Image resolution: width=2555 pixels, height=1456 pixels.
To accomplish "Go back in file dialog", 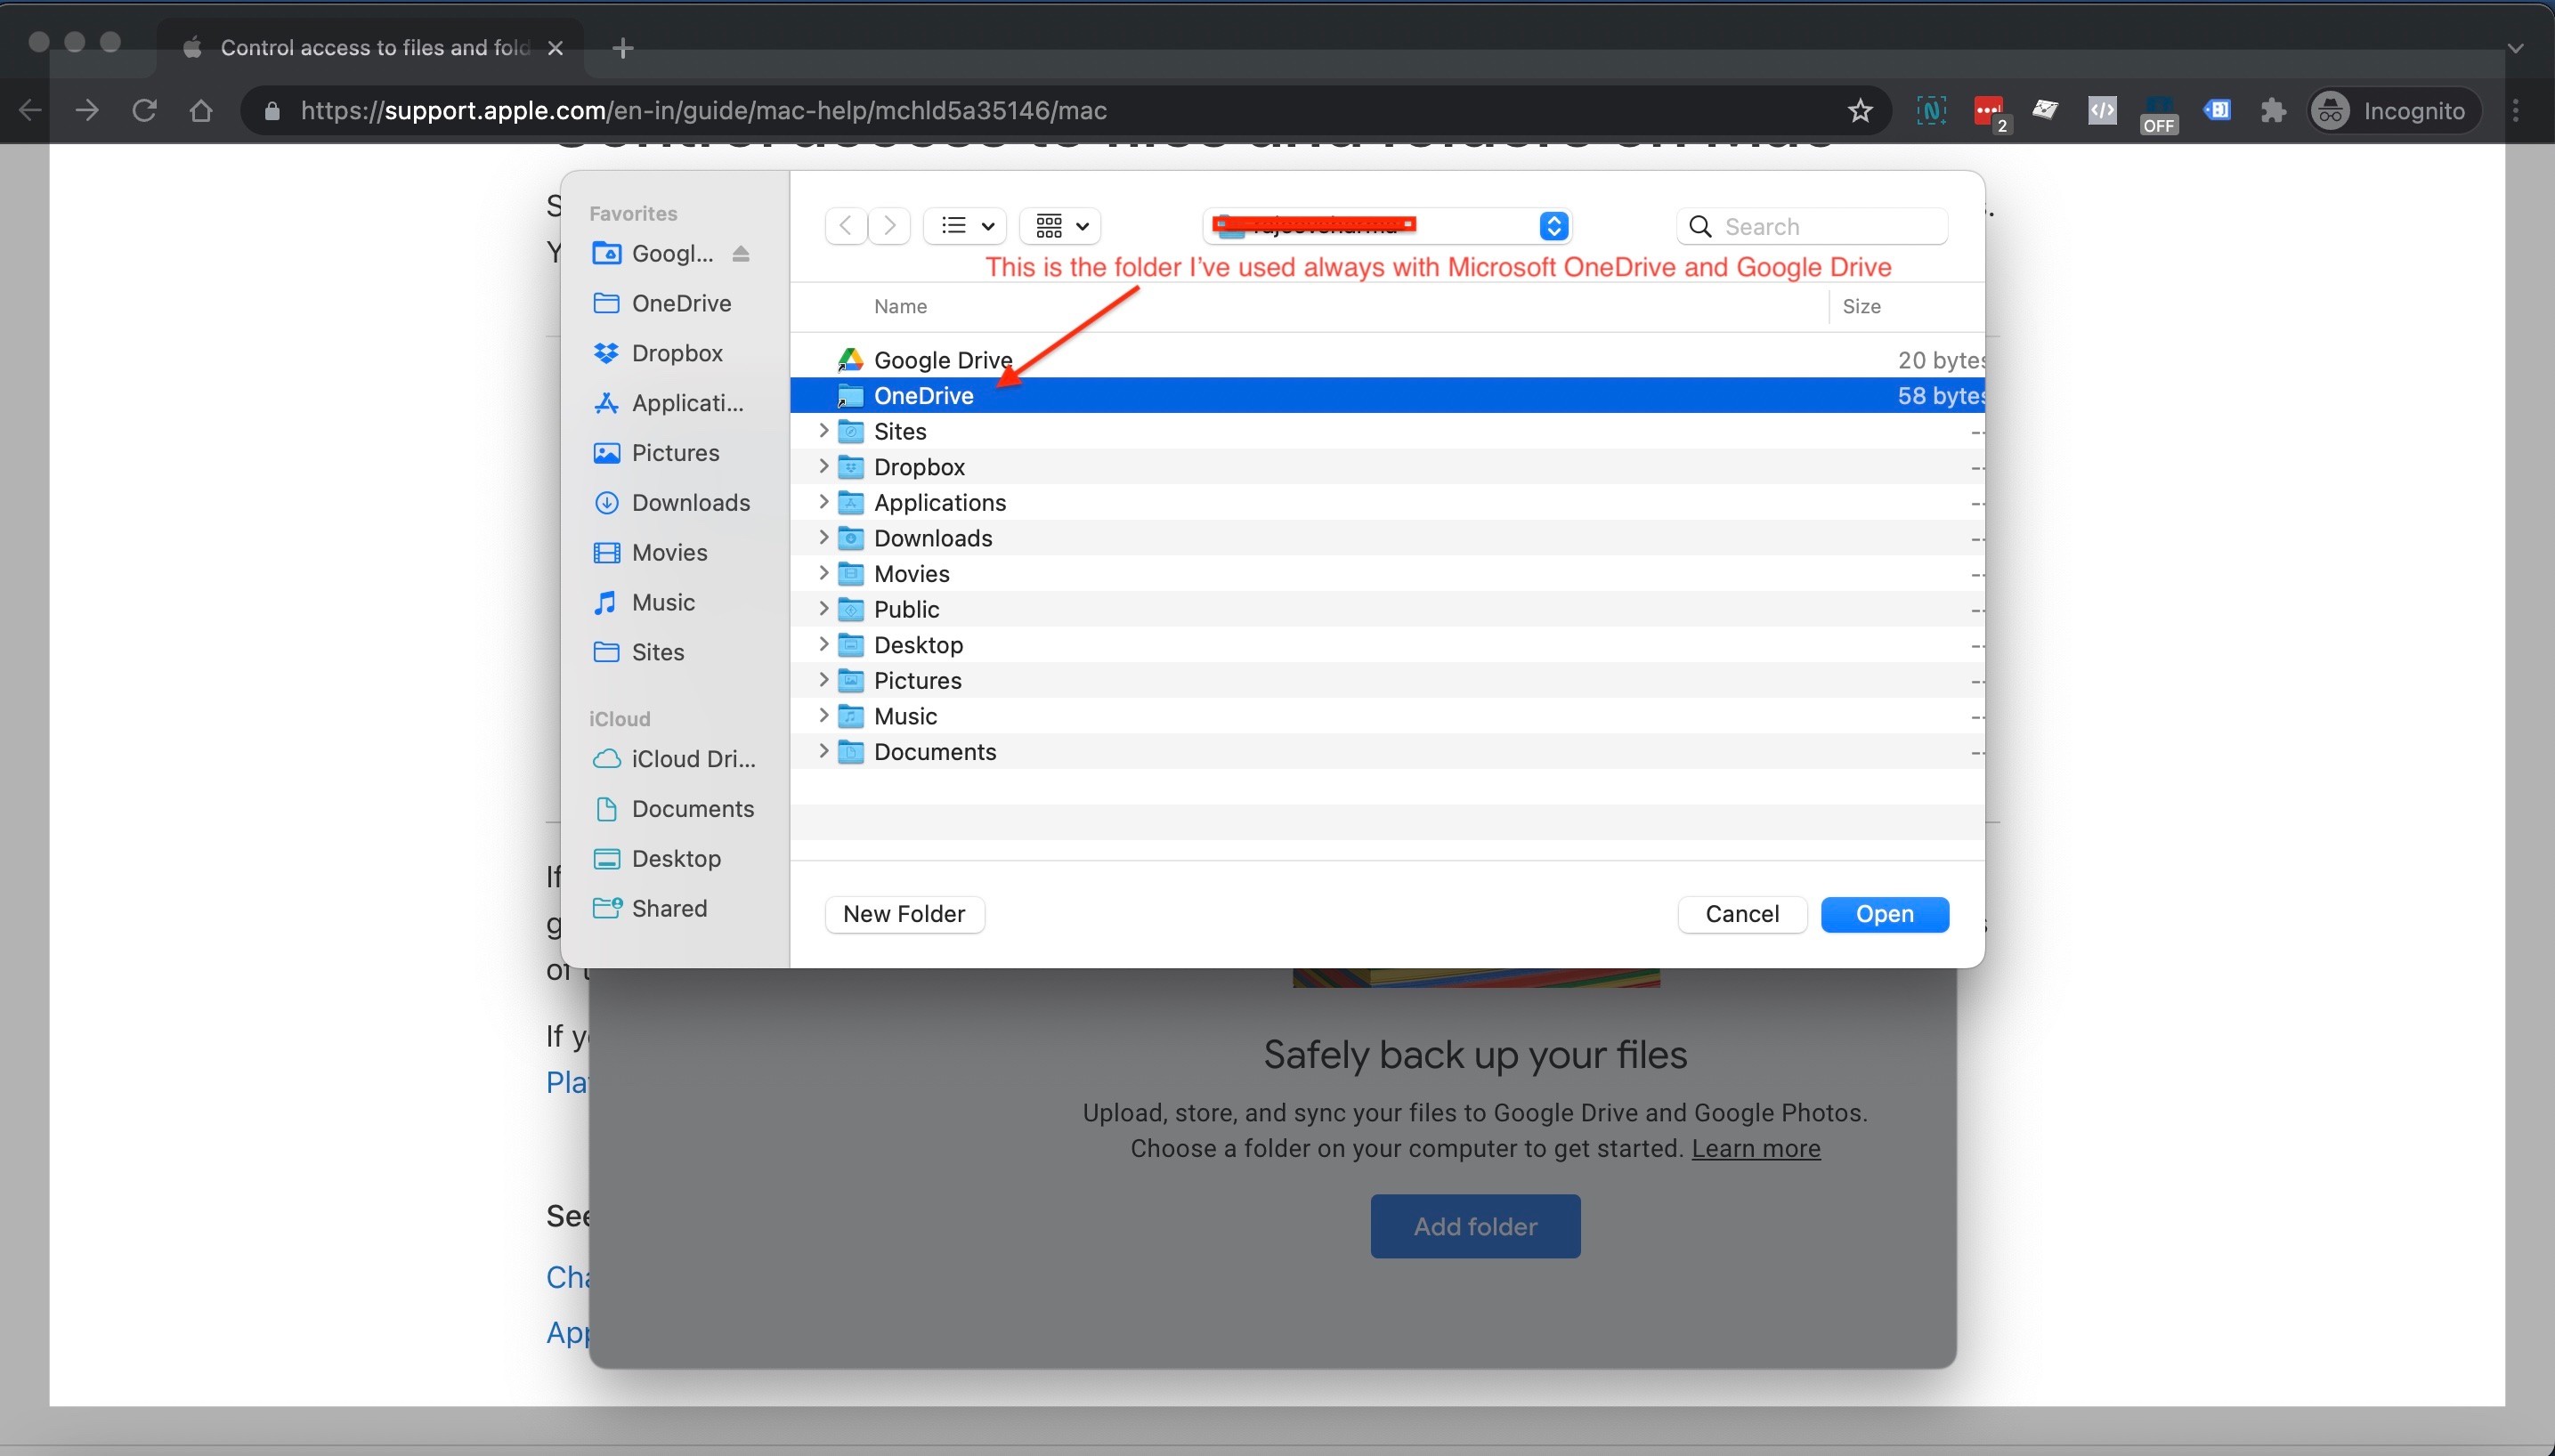I will pyautogui.click(x=846, y=226).
